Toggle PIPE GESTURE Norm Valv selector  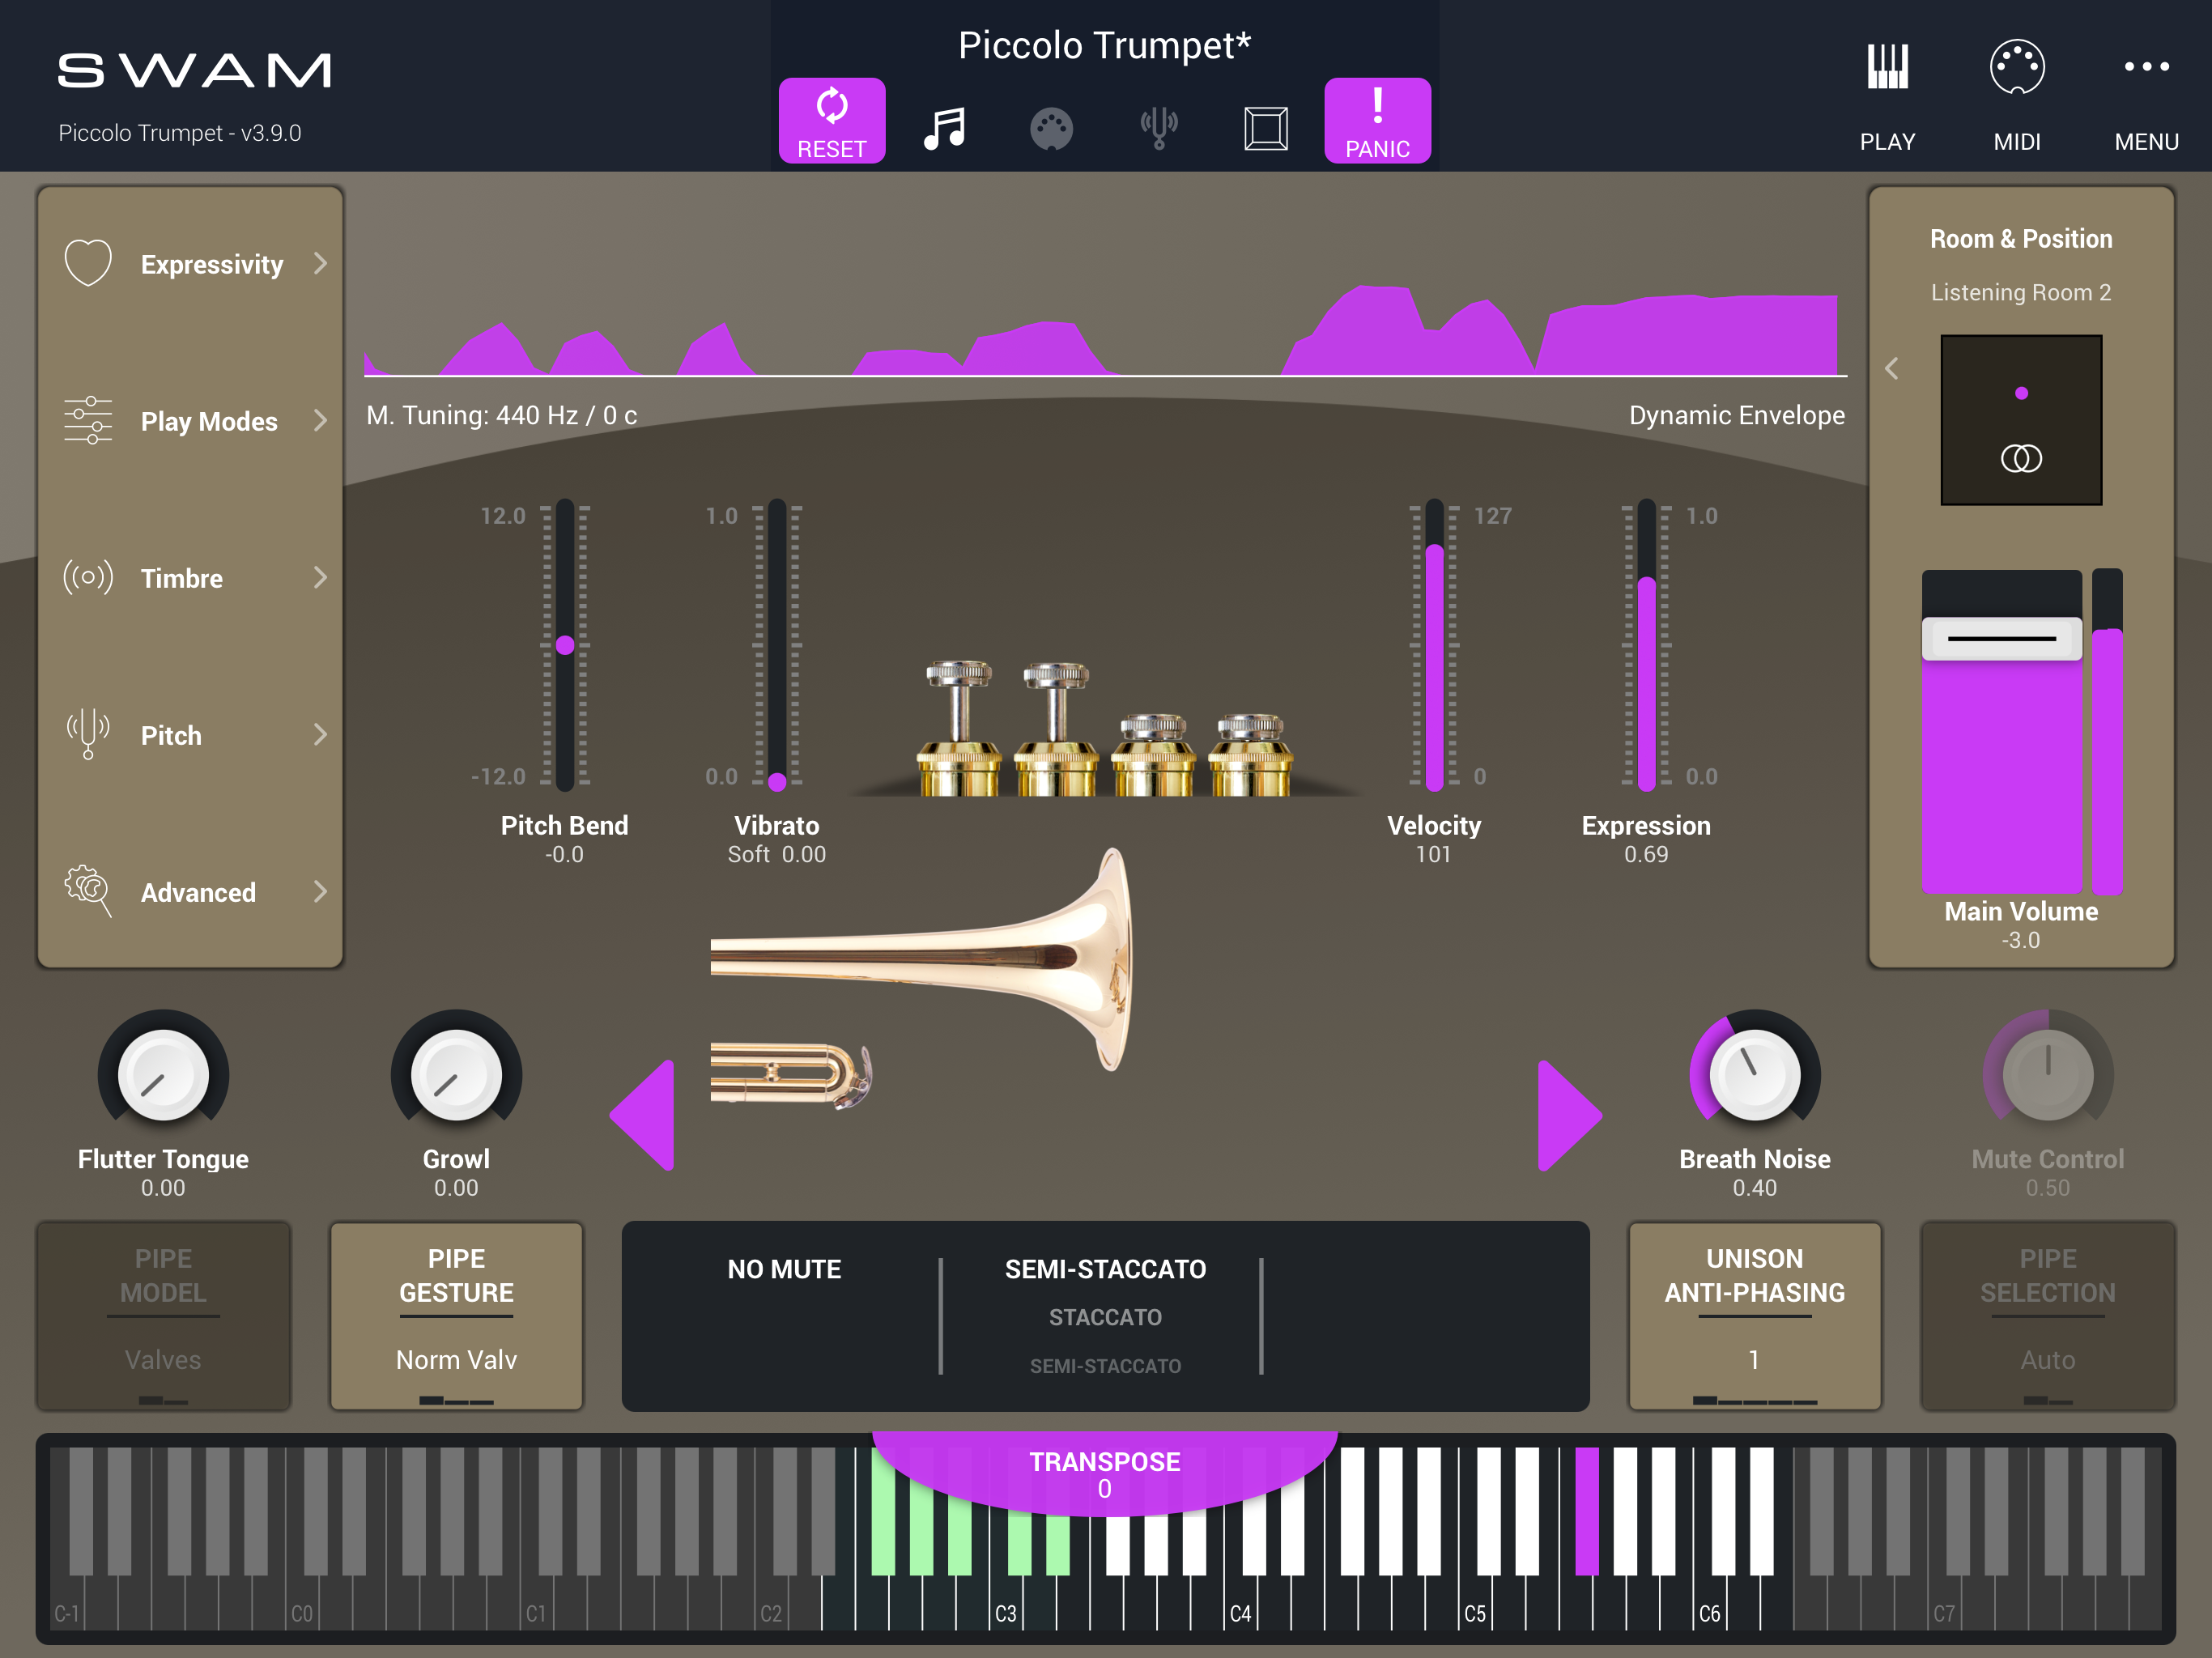click(456, 1315)
